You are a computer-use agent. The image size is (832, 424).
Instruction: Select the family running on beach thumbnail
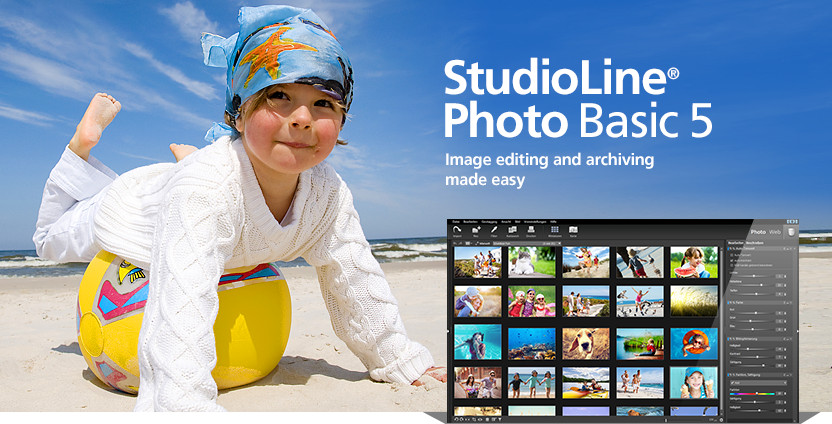pos(640,383)
